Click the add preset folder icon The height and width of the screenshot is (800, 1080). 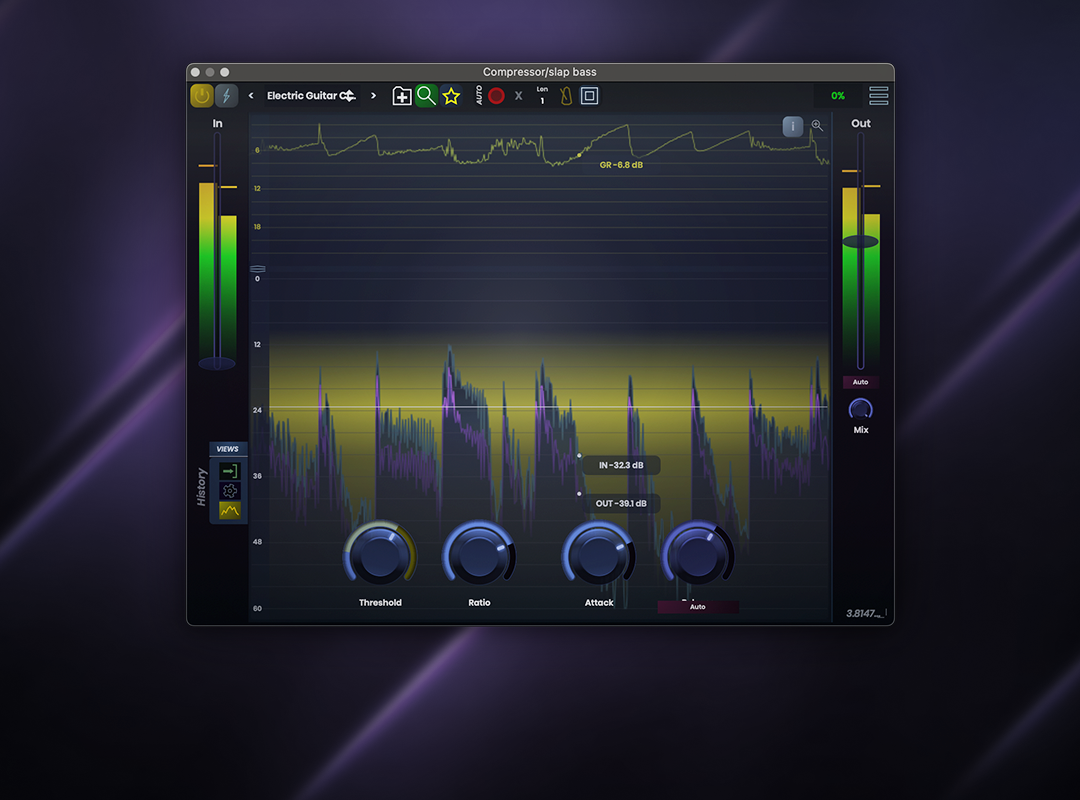tap(402, 96)
